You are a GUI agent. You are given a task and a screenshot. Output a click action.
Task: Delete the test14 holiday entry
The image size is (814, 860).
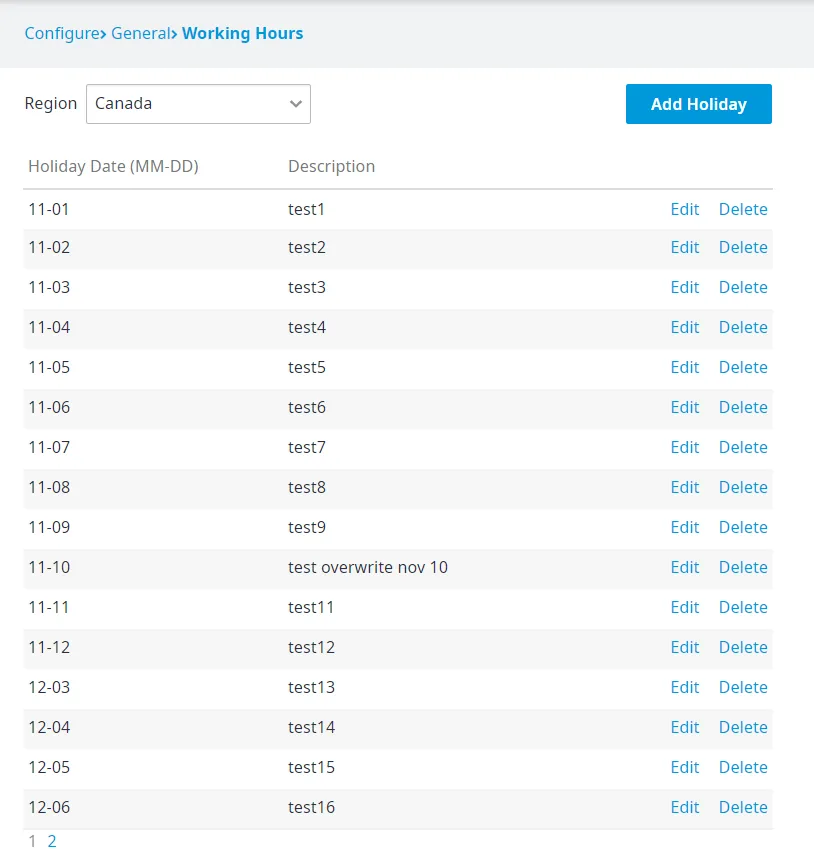point(743,728)
